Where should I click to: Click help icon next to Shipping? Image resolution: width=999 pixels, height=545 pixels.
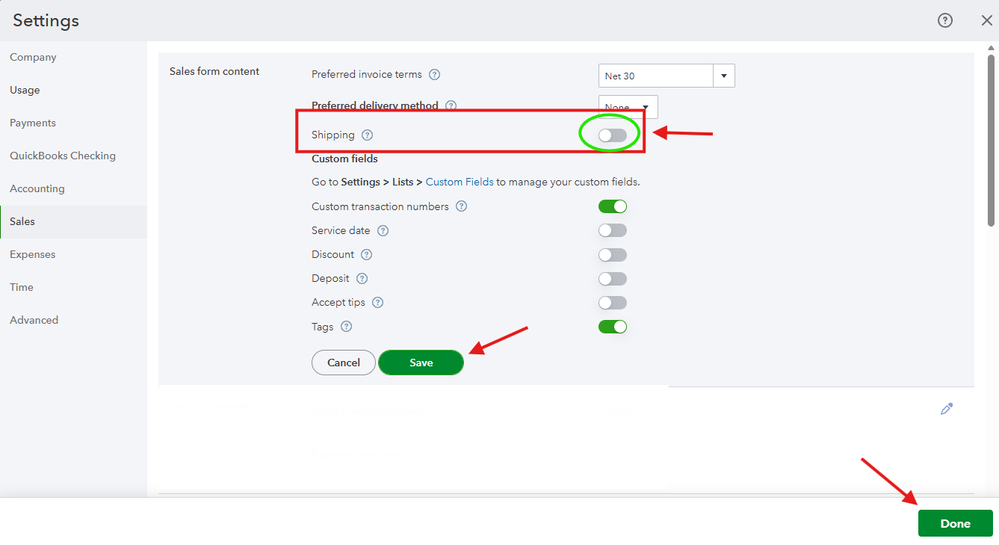(367, 135)
